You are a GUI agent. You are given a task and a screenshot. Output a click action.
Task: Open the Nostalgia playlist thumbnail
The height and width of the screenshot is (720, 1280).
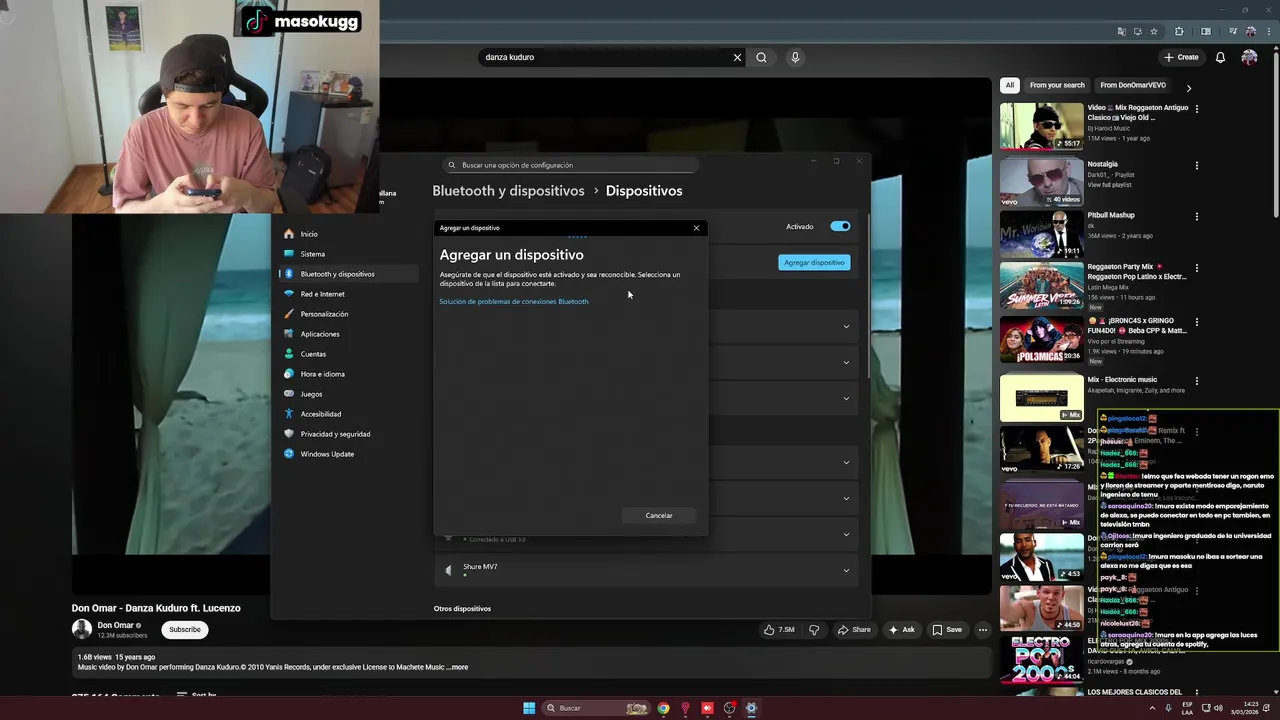[1041, 181]
